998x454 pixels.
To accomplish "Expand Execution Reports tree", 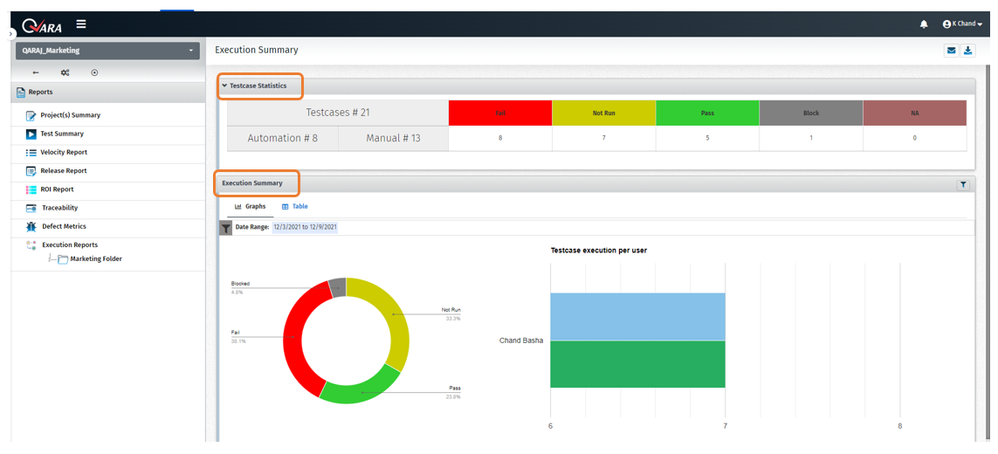I will tap(69, 245).
